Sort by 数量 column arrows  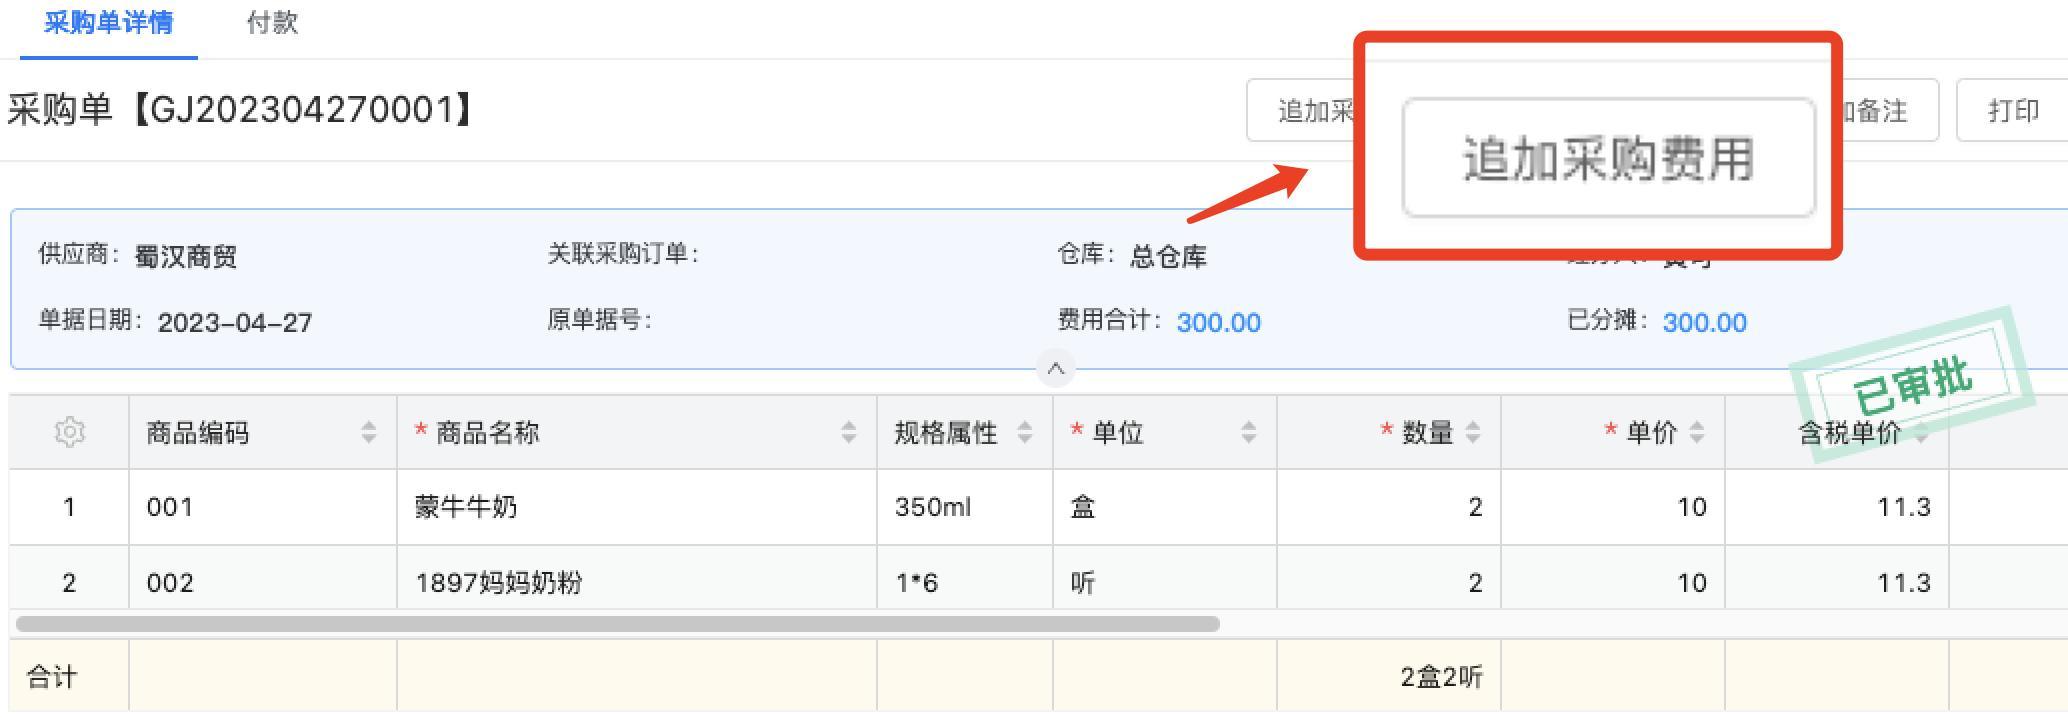click(x=1473, y=432)
